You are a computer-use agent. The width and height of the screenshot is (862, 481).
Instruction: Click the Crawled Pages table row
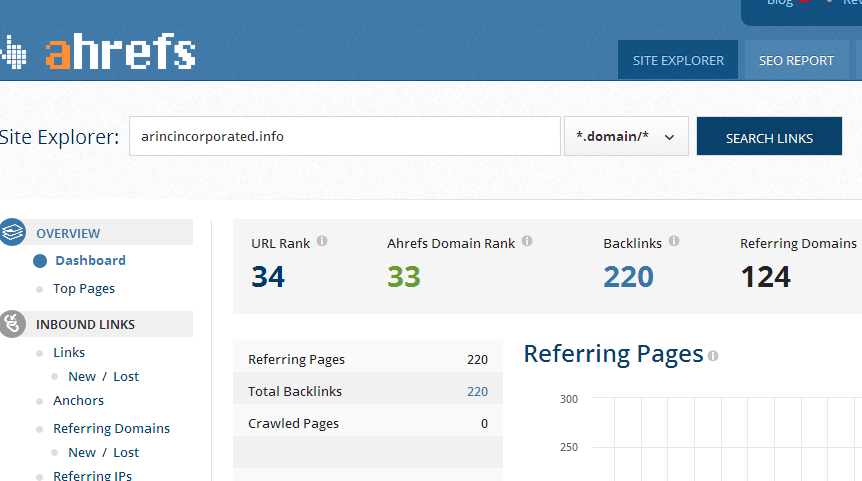point(368,423)
